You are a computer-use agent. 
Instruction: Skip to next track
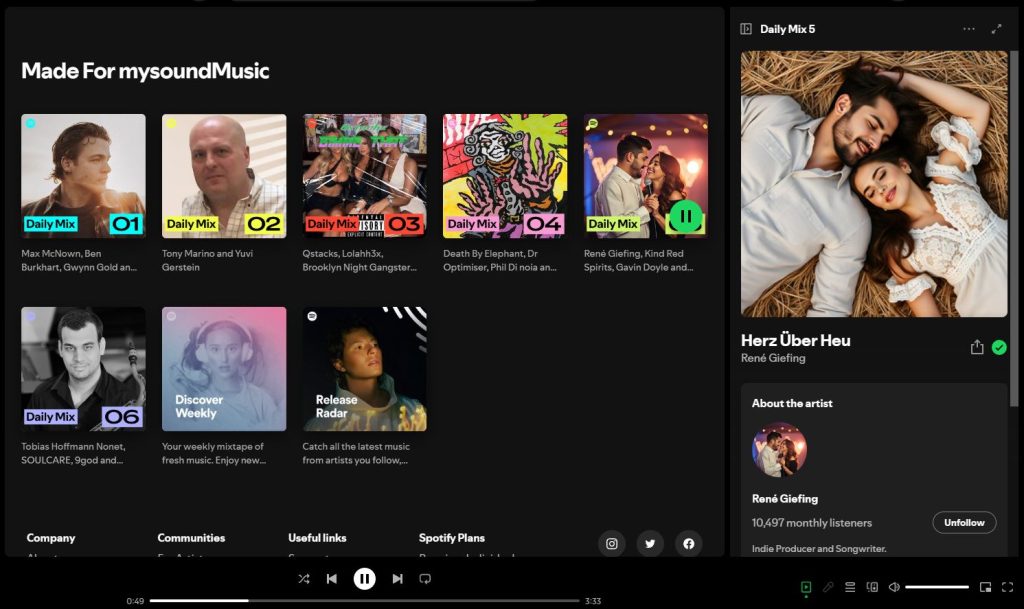(x=397, y=579)
